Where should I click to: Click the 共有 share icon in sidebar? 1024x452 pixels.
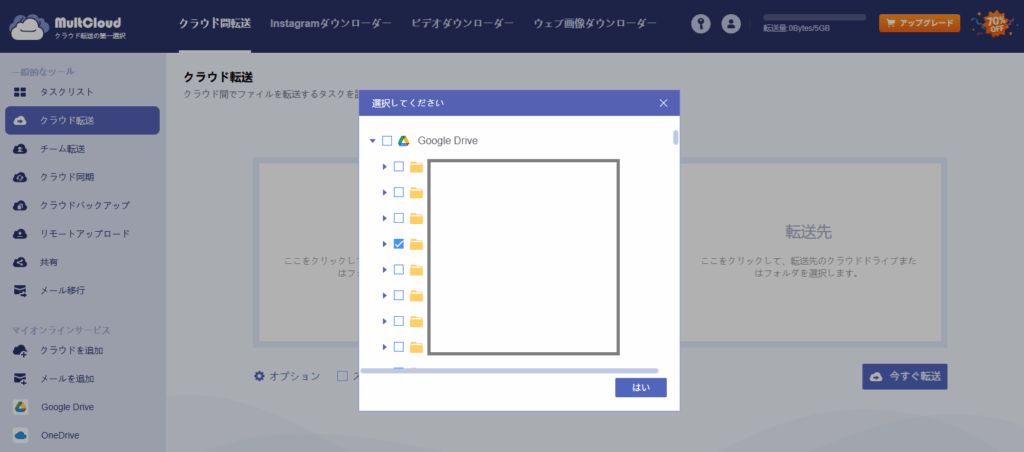pos(20,262)
